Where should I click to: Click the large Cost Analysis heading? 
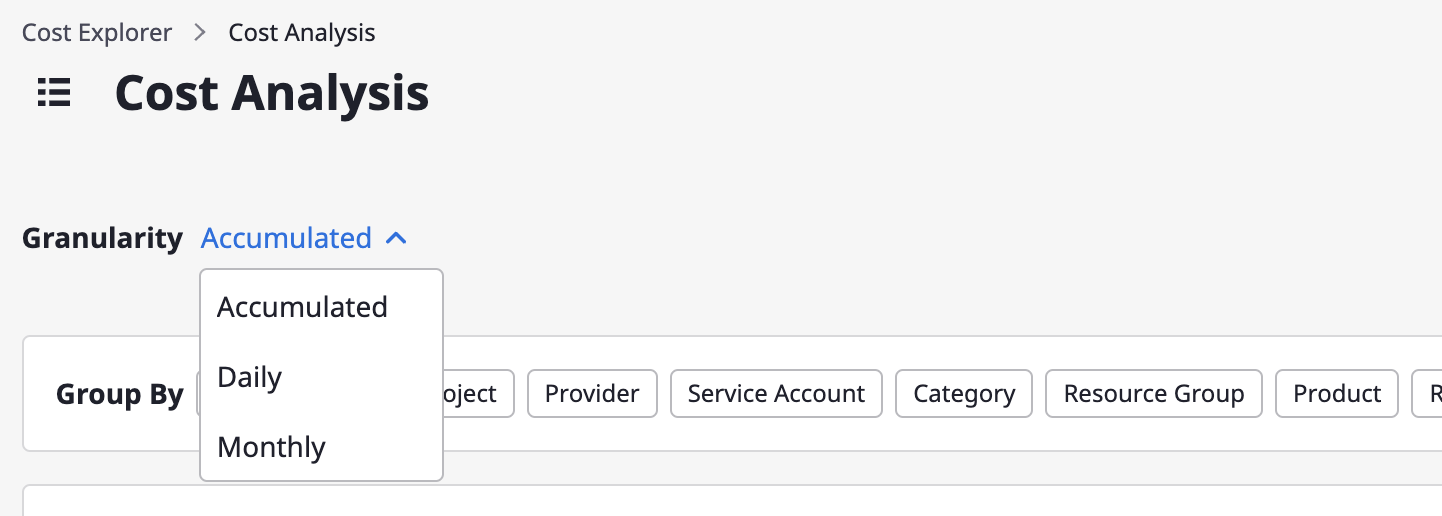pyautogui.click(x=272, y=93)
